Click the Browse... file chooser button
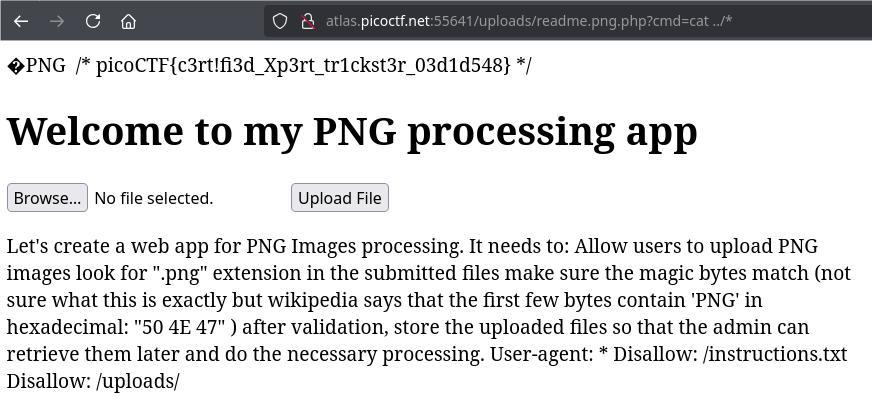Viewport: 872px width, 418px height. 47,198
